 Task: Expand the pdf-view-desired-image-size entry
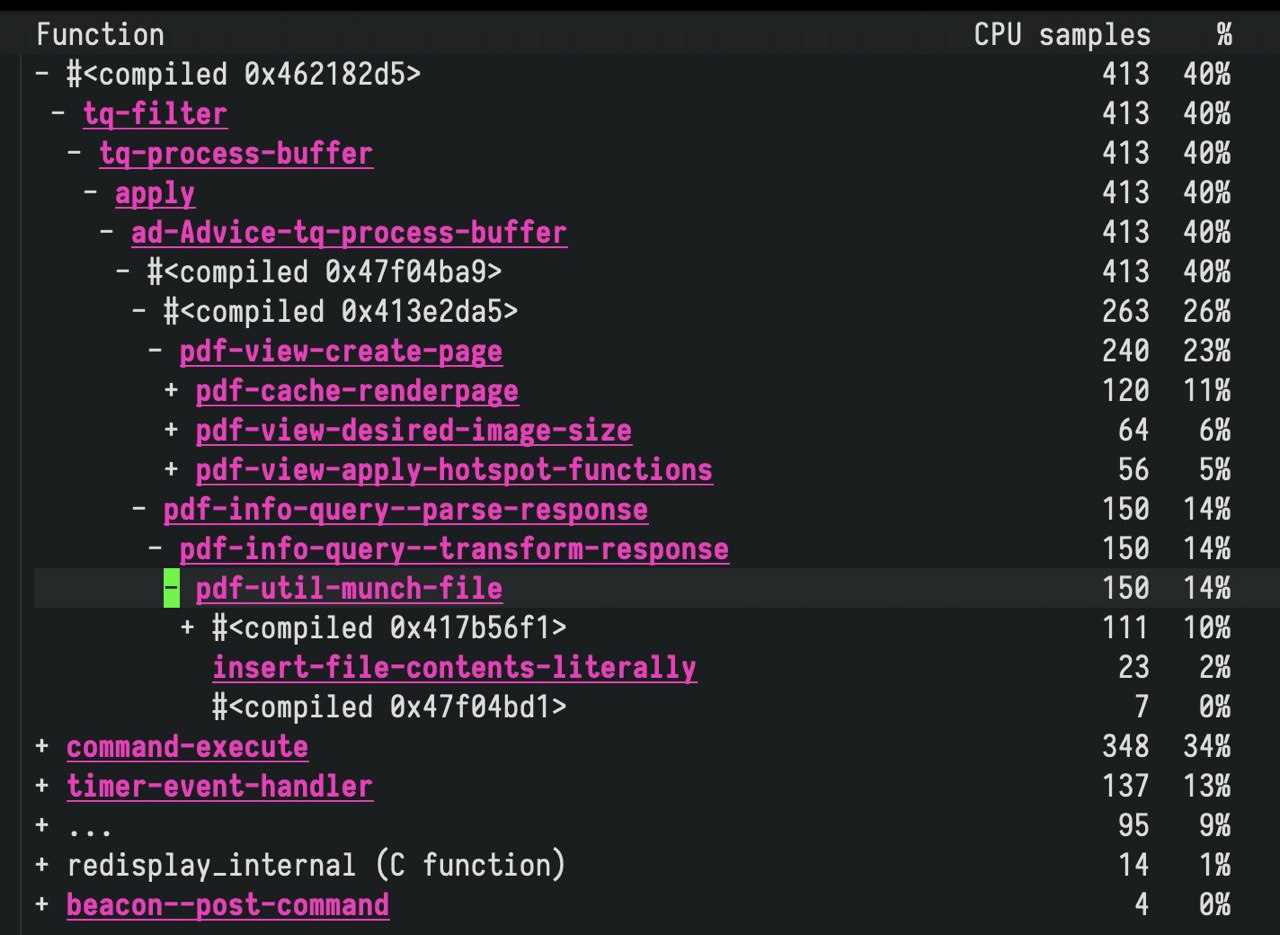171,431
